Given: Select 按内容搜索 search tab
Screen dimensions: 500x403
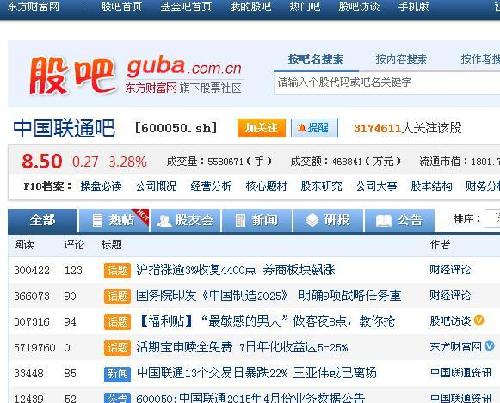Looking at the screenshot, I should pyautogui.click(x=401, y=59).
